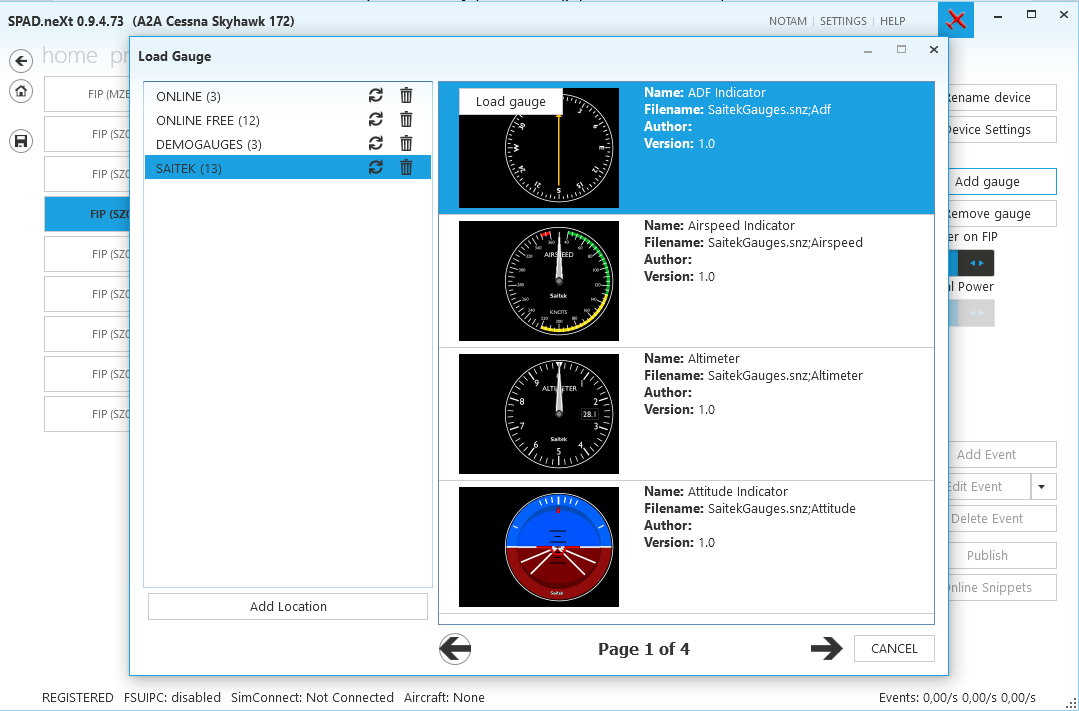Delete the SAITEK location via trash icon
The width and height of the screenshot is (1079, 711).
(x=406, y=167)
